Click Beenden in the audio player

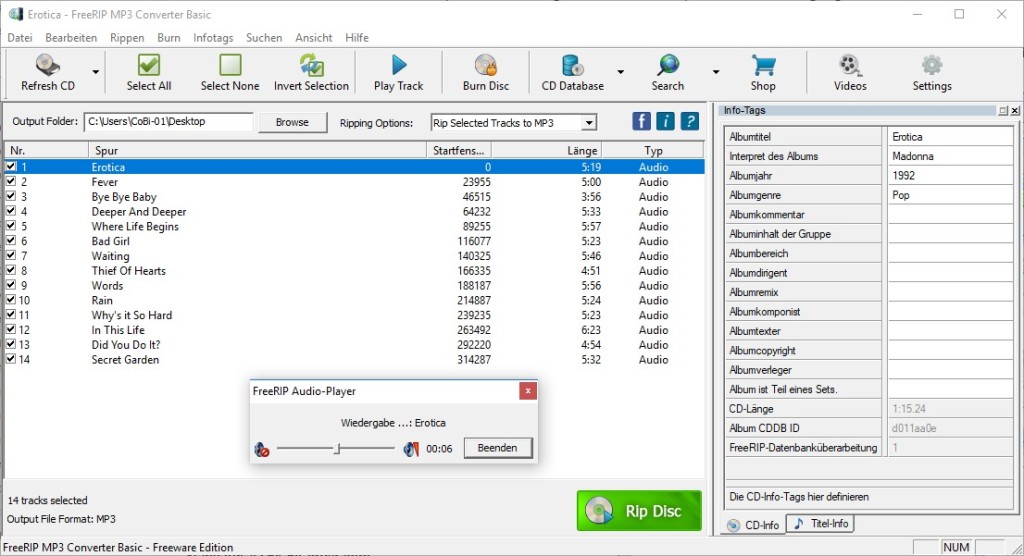[x=497, y=448]
